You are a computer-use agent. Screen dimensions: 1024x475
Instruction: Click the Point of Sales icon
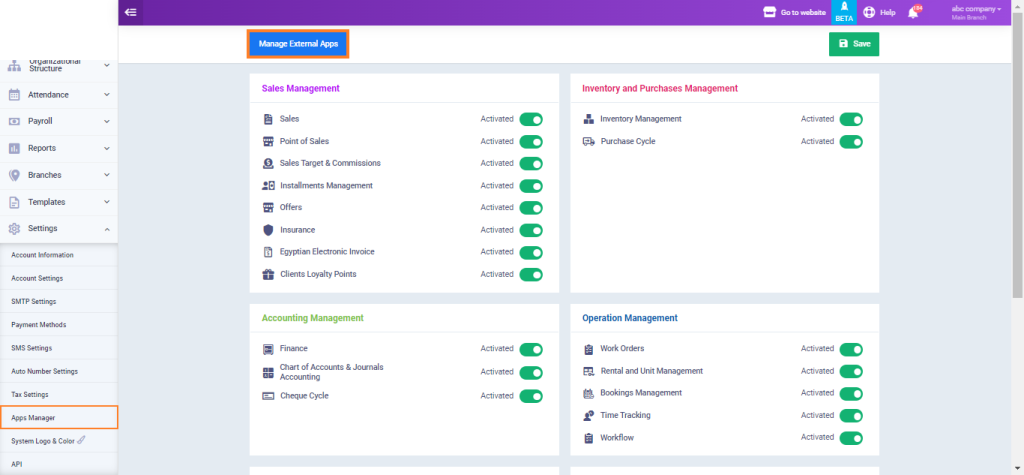[x=268, y=141]
